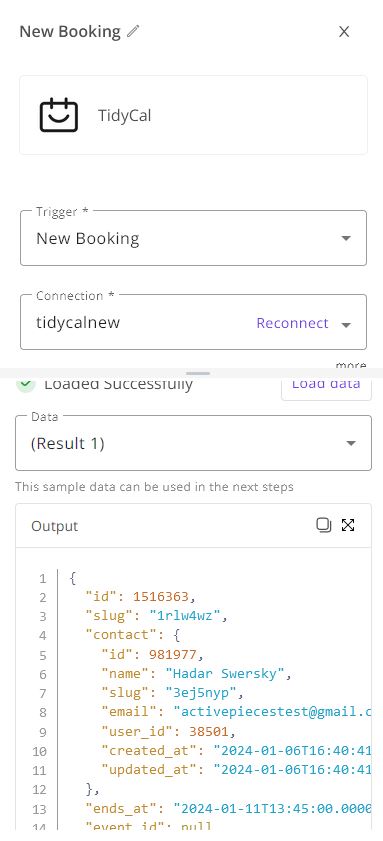Click the green Loaded Successfully checkmark icon

point(26,384)
